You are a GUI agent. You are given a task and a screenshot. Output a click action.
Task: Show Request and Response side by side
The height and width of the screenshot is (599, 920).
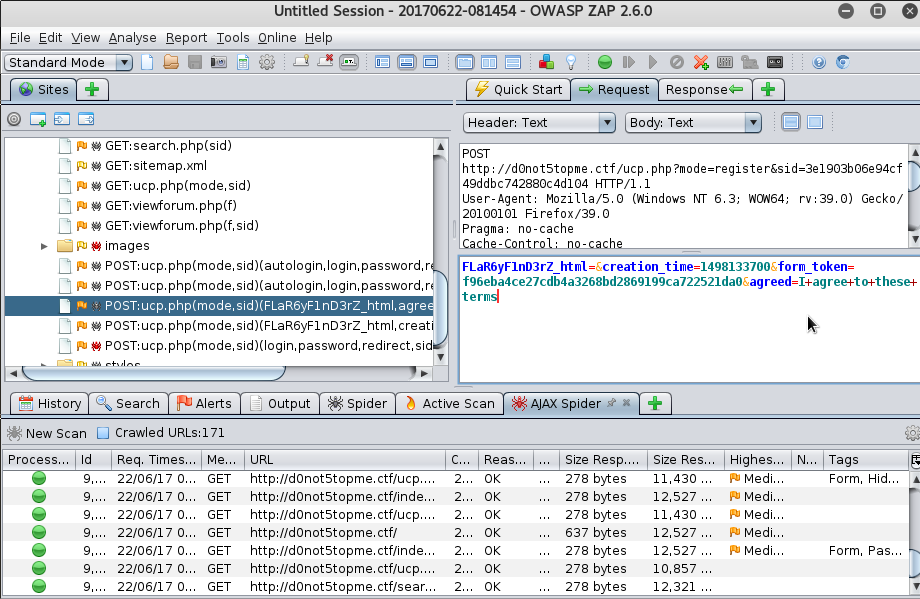[489, 62]
